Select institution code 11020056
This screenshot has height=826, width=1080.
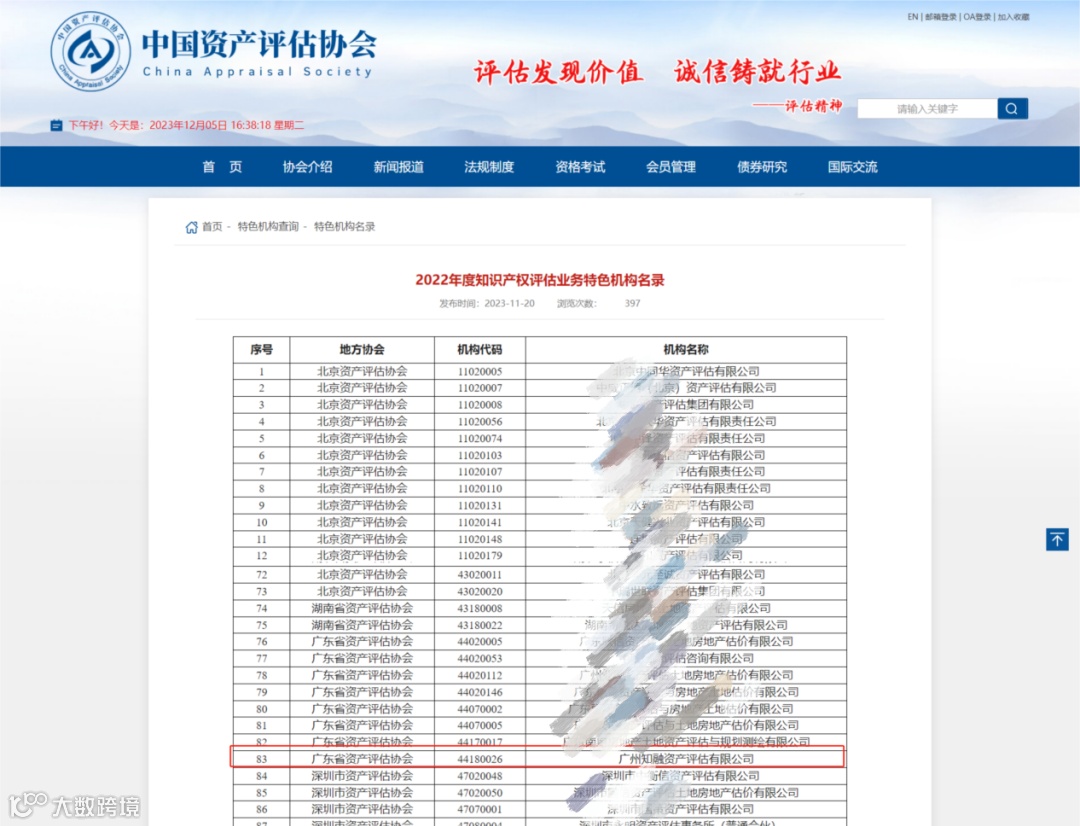(479, 422)
